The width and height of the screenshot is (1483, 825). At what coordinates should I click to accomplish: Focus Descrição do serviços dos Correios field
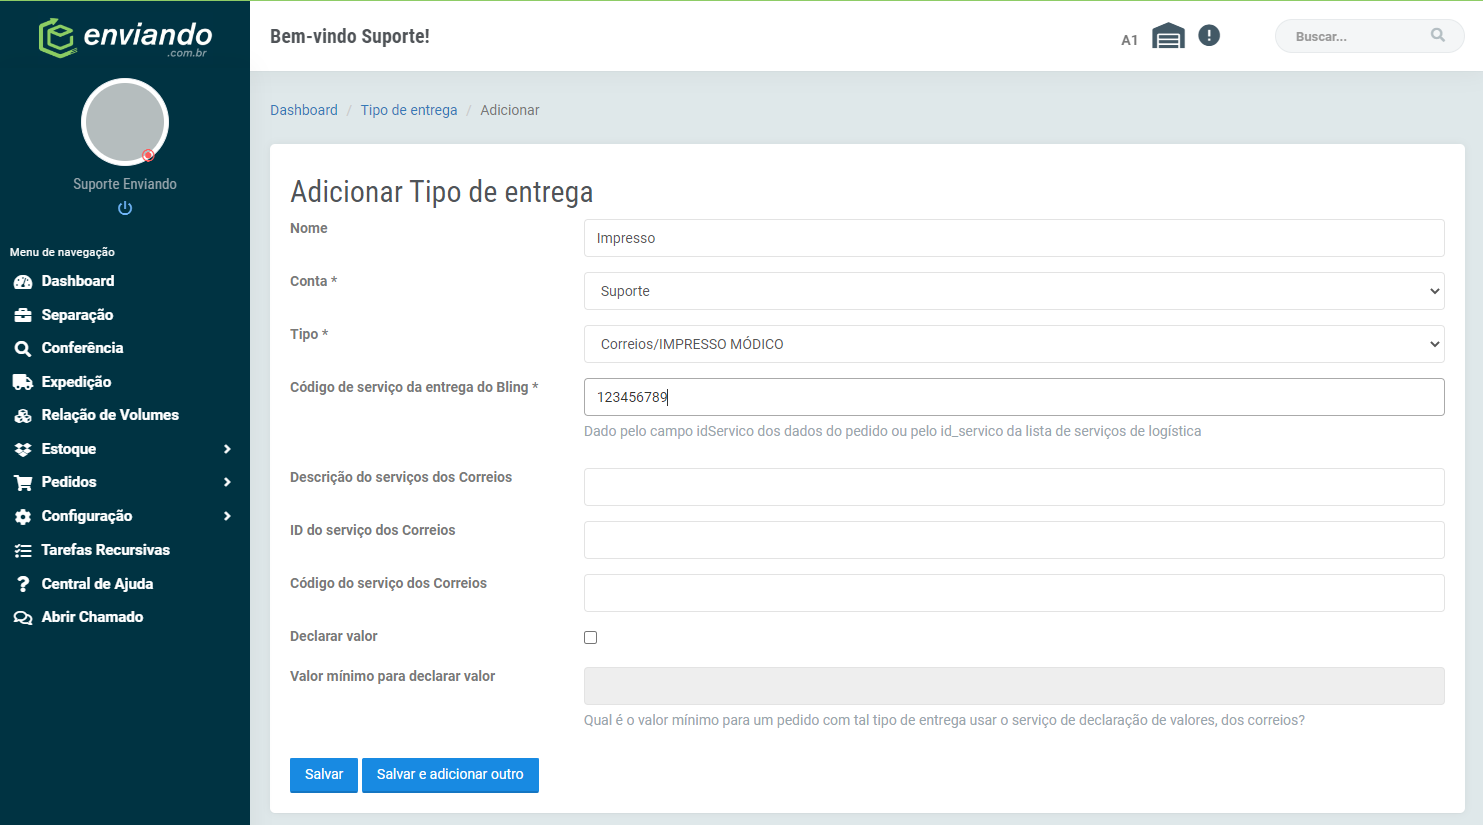[1014, 487]
